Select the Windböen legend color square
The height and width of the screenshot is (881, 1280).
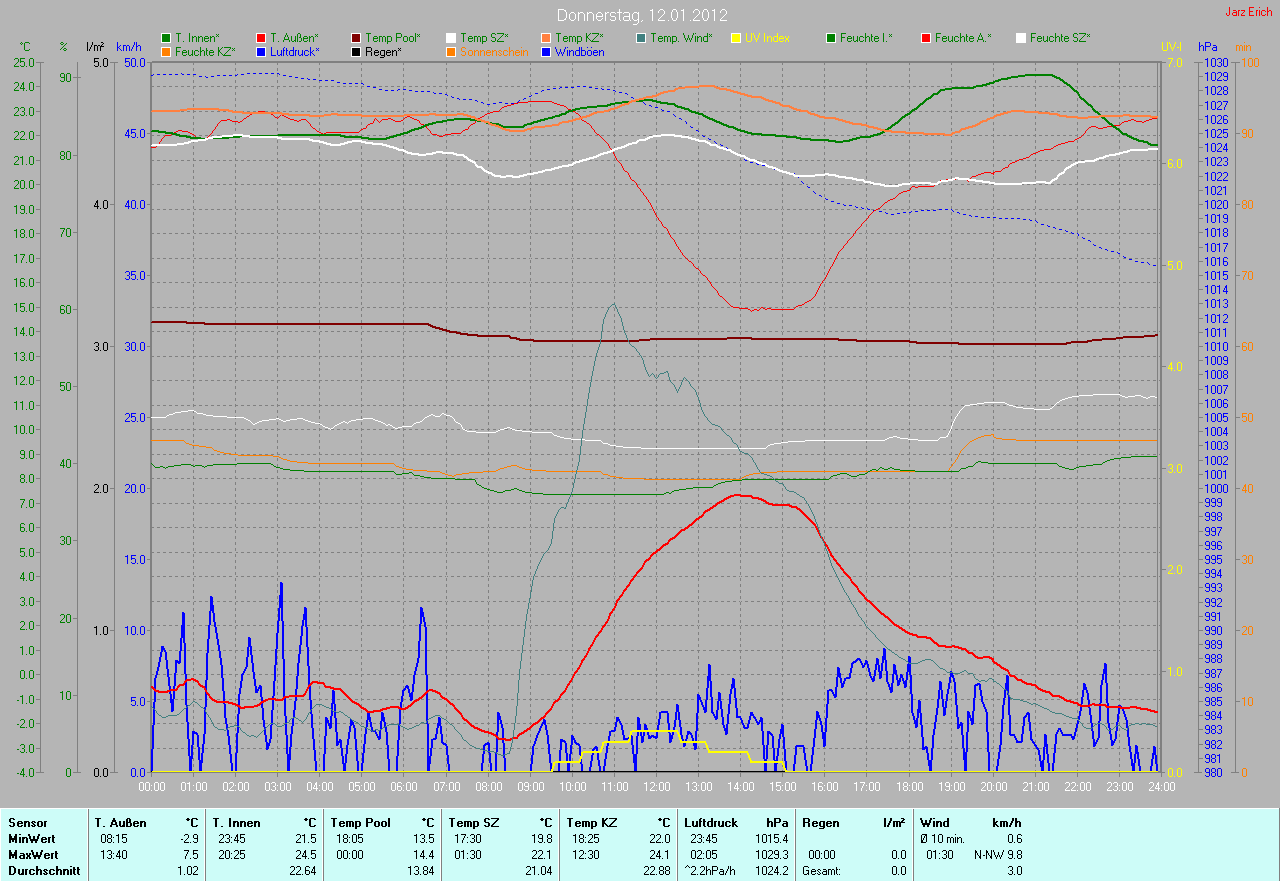[546, 51]
